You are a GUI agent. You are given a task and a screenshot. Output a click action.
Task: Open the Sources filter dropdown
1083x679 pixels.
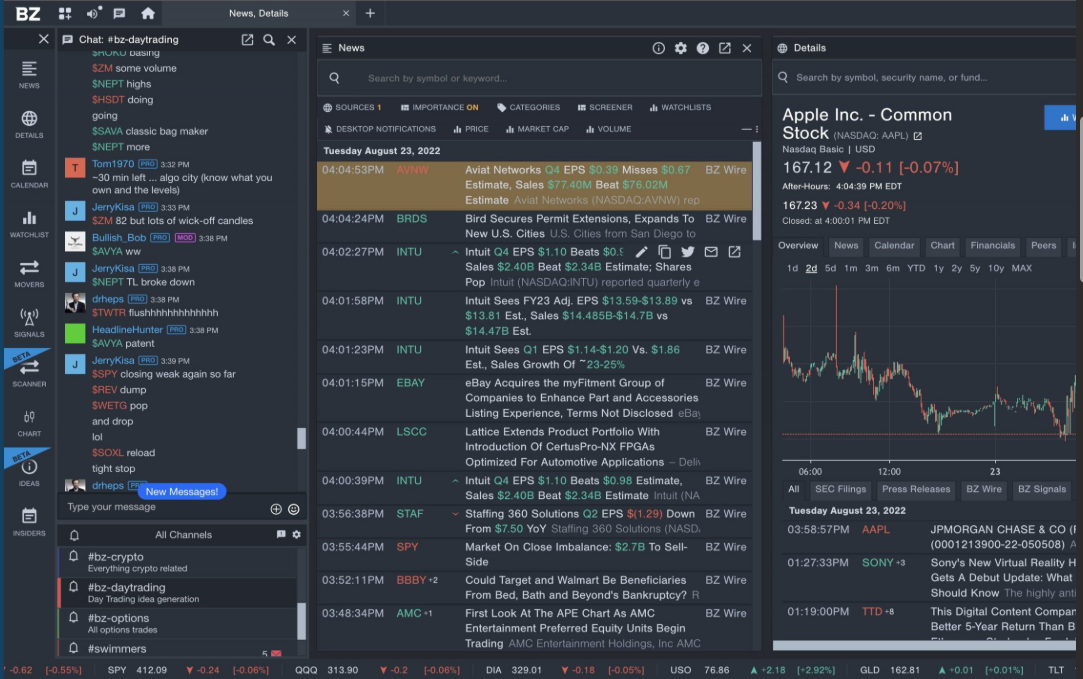pos(351,107)
